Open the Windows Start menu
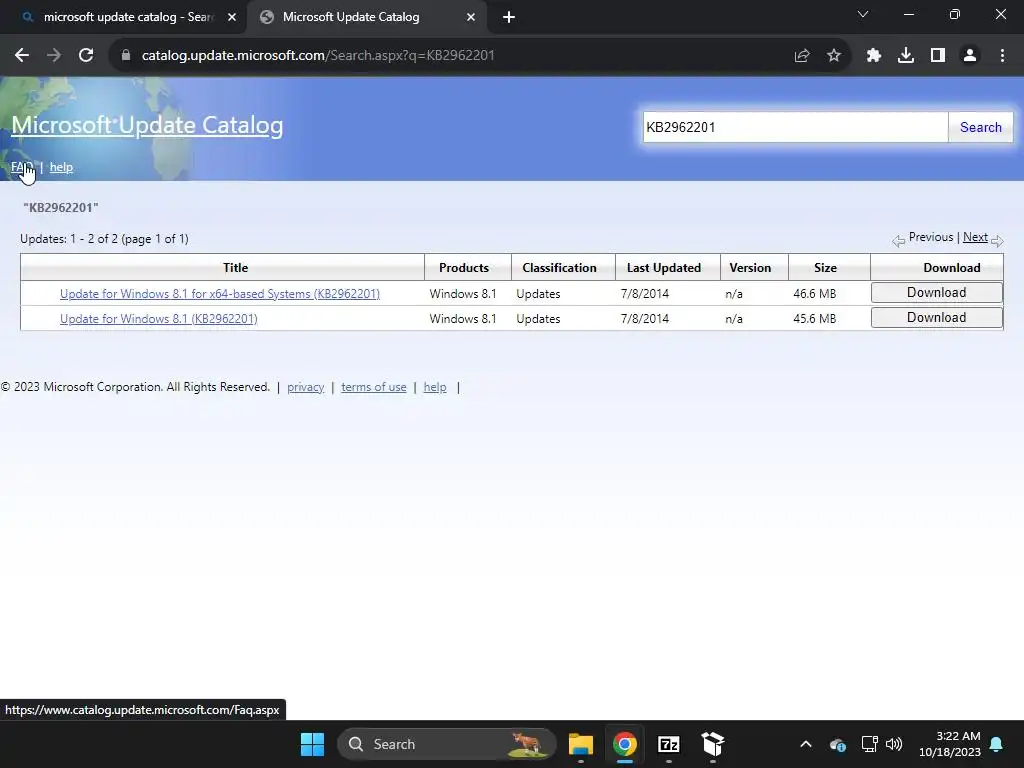 coord(312,744)
